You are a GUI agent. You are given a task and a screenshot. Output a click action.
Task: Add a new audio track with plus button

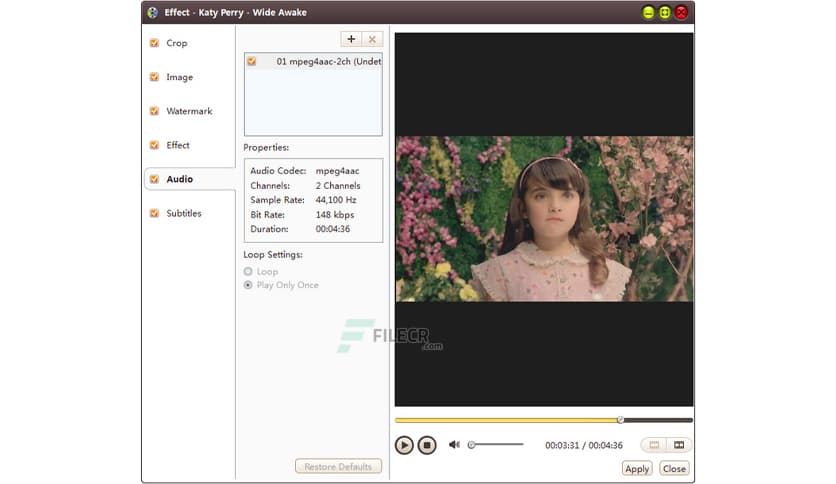(x=351, y=39)
